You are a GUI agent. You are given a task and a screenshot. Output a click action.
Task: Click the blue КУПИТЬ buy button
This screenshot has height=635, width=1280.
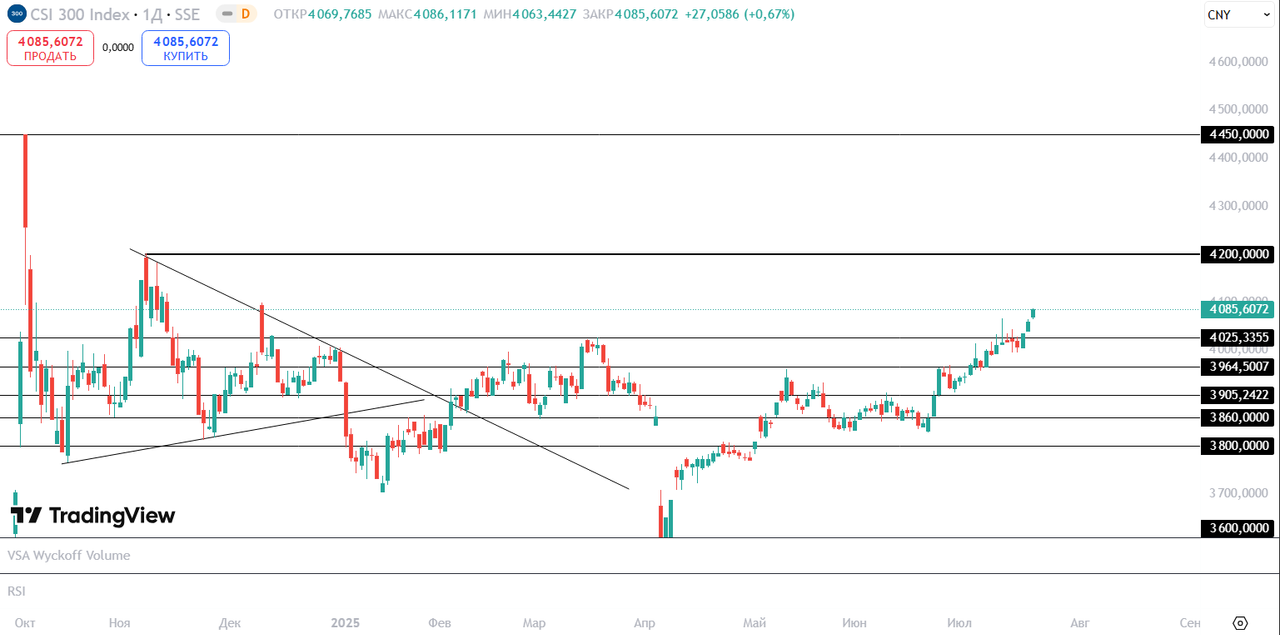point(186,48)
